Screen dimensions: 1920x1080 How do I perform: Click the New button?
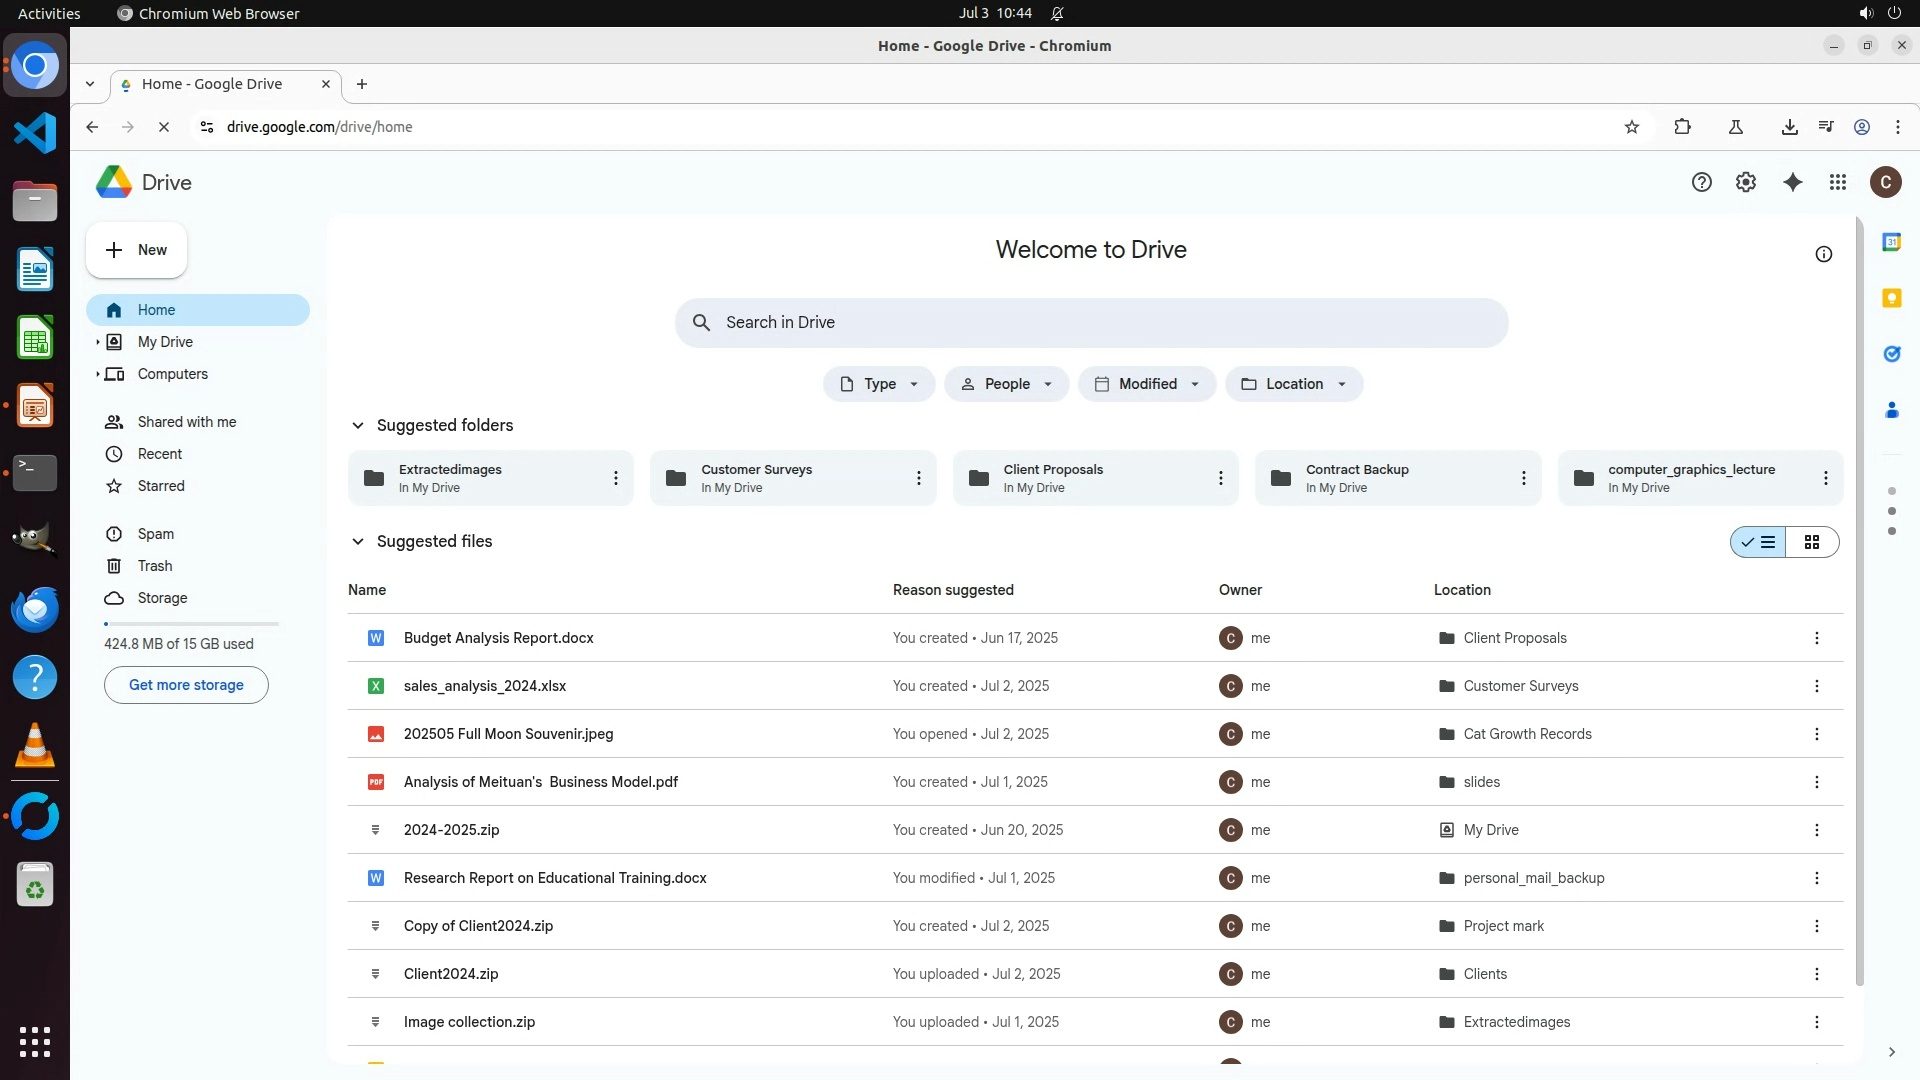tap(136, 250)
